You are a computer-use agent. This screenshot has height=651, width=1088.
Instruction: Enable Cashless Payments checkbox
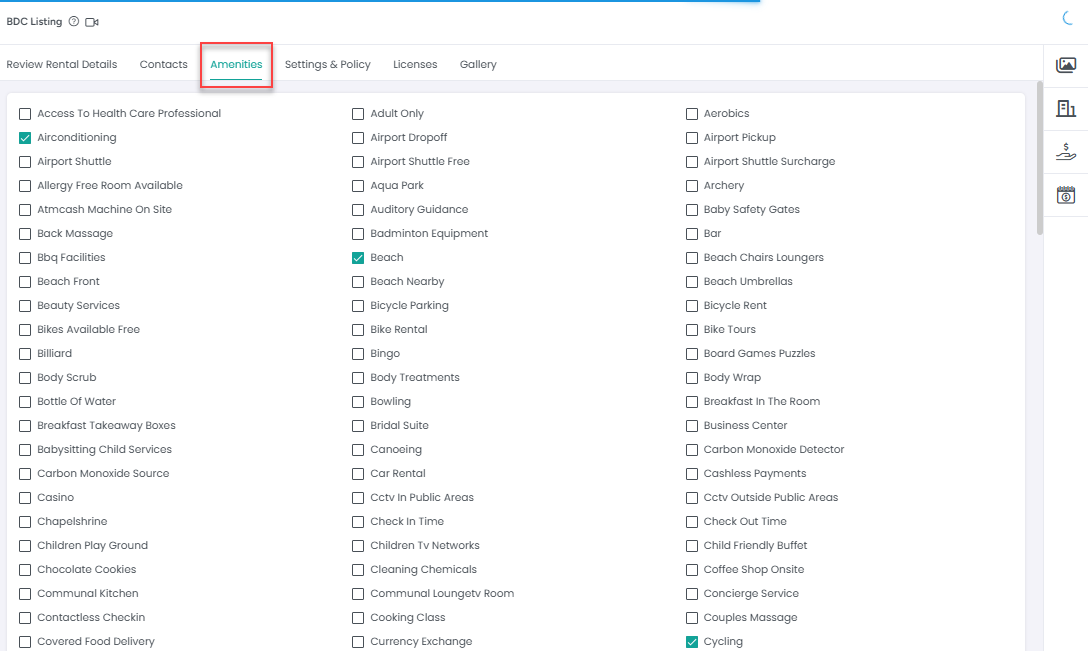point(692,474)
